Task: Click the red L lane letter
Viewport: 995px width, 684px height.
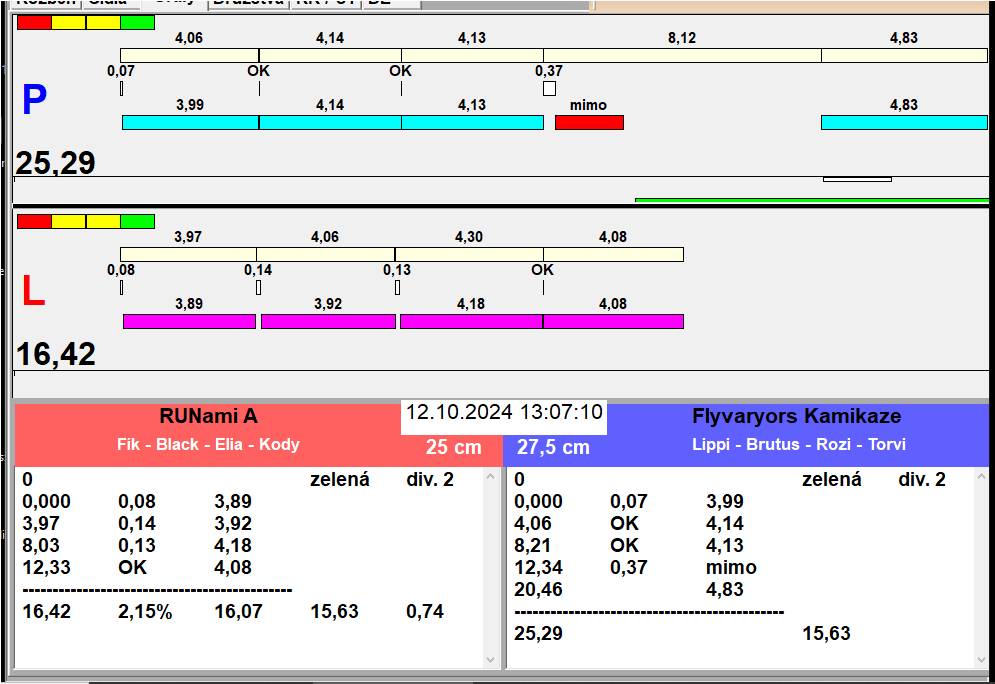Action: coord(33,292)
